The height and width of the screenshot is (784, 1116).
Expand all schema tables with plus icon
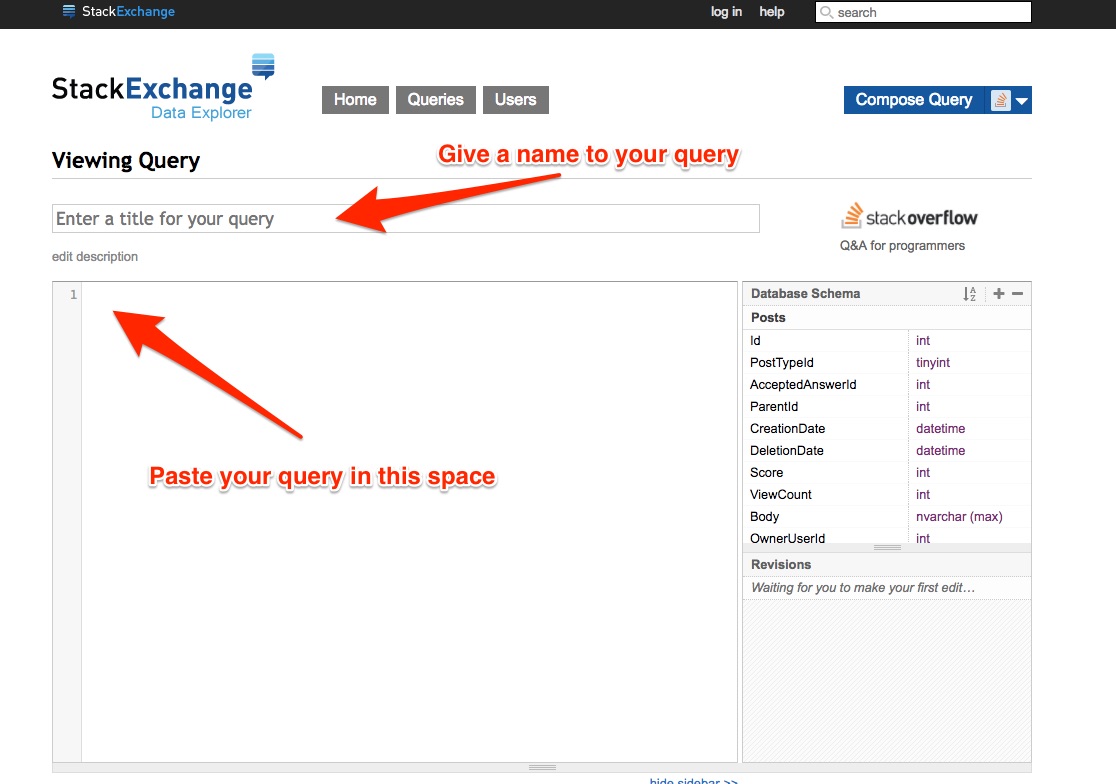click(x=999, y=293)
